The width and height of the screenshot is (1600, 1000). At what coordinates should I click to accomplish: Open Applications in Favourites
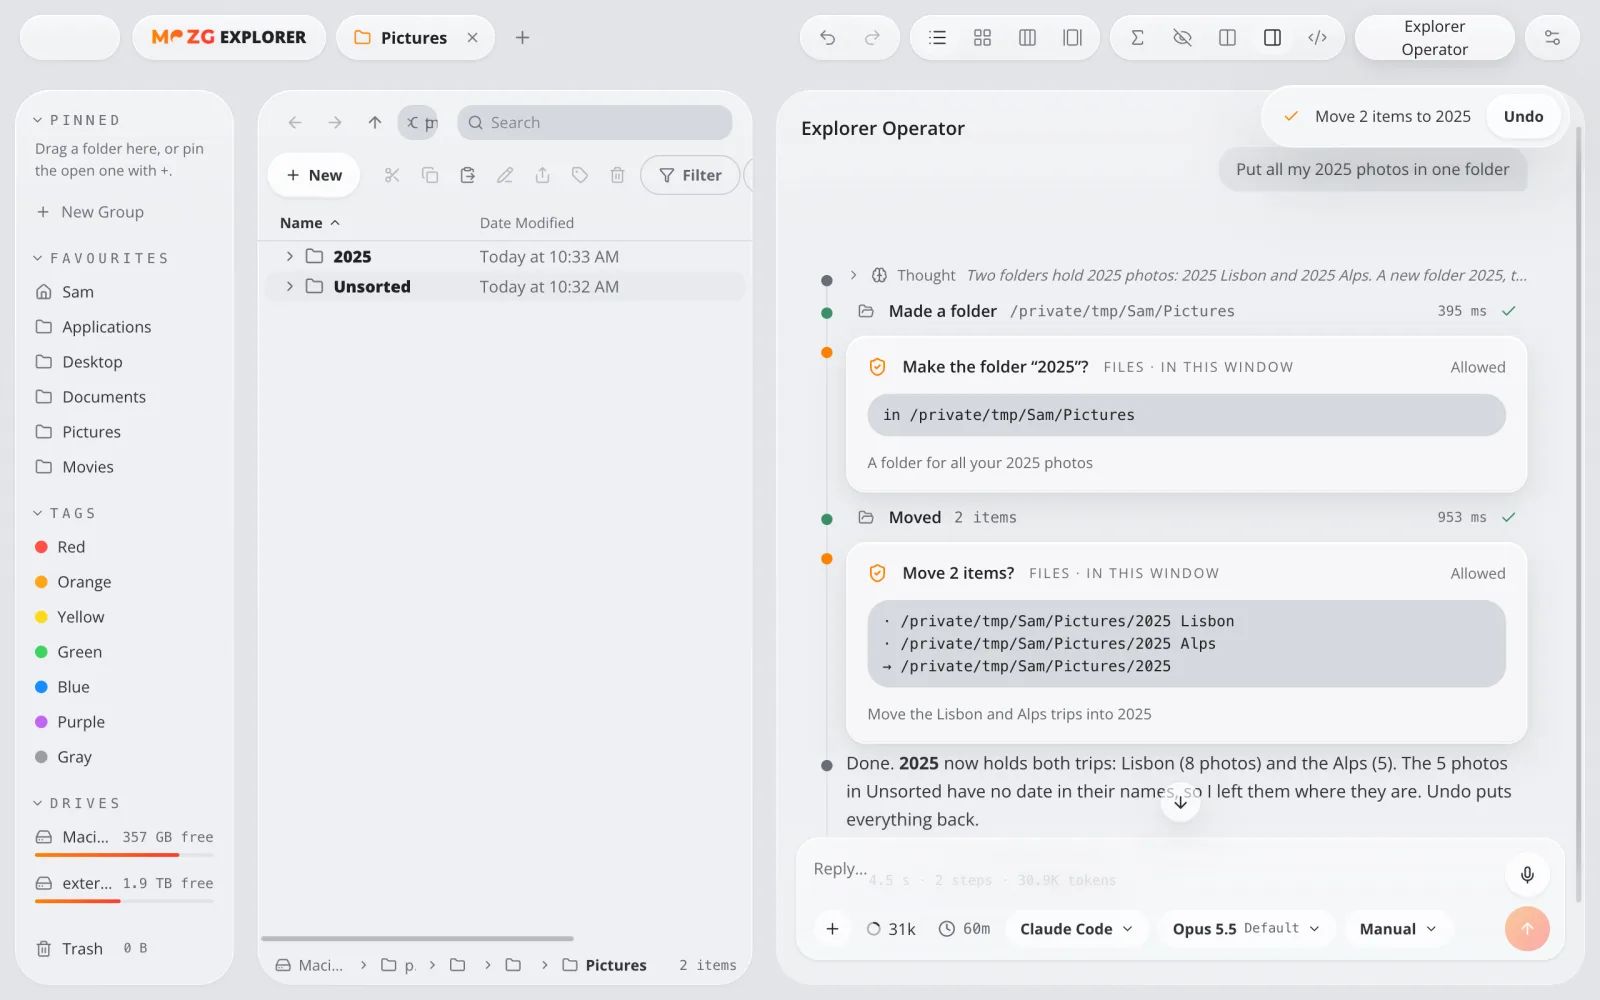pos(125,327)
